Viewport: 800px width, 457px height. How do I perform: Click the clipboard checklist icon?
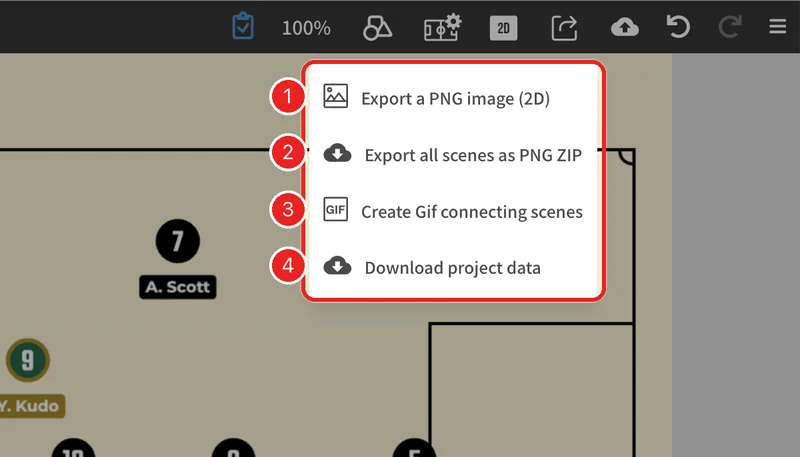[243, 27]
